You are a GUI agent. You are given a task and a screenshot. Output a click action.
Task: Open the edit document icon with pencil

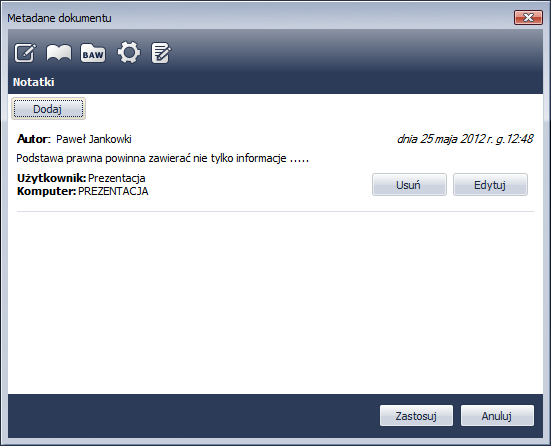point(25,53)
